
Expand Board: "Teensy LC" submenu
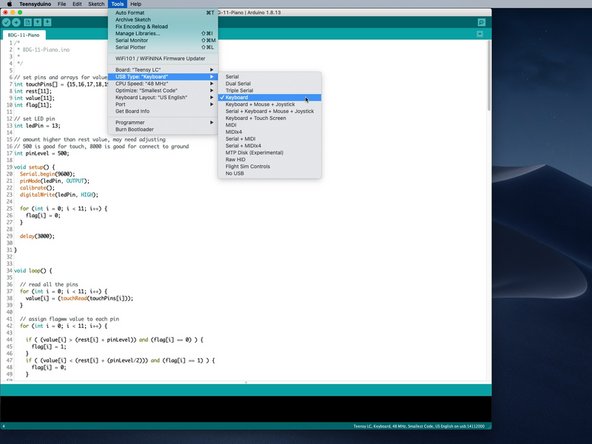pos(163,70)
